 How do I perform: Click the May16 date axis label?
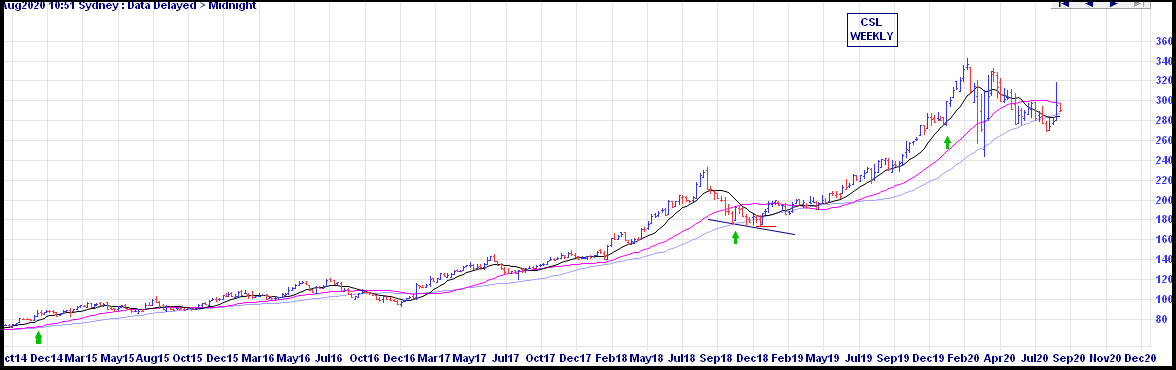pyautogui.click(x=294, y=359)
